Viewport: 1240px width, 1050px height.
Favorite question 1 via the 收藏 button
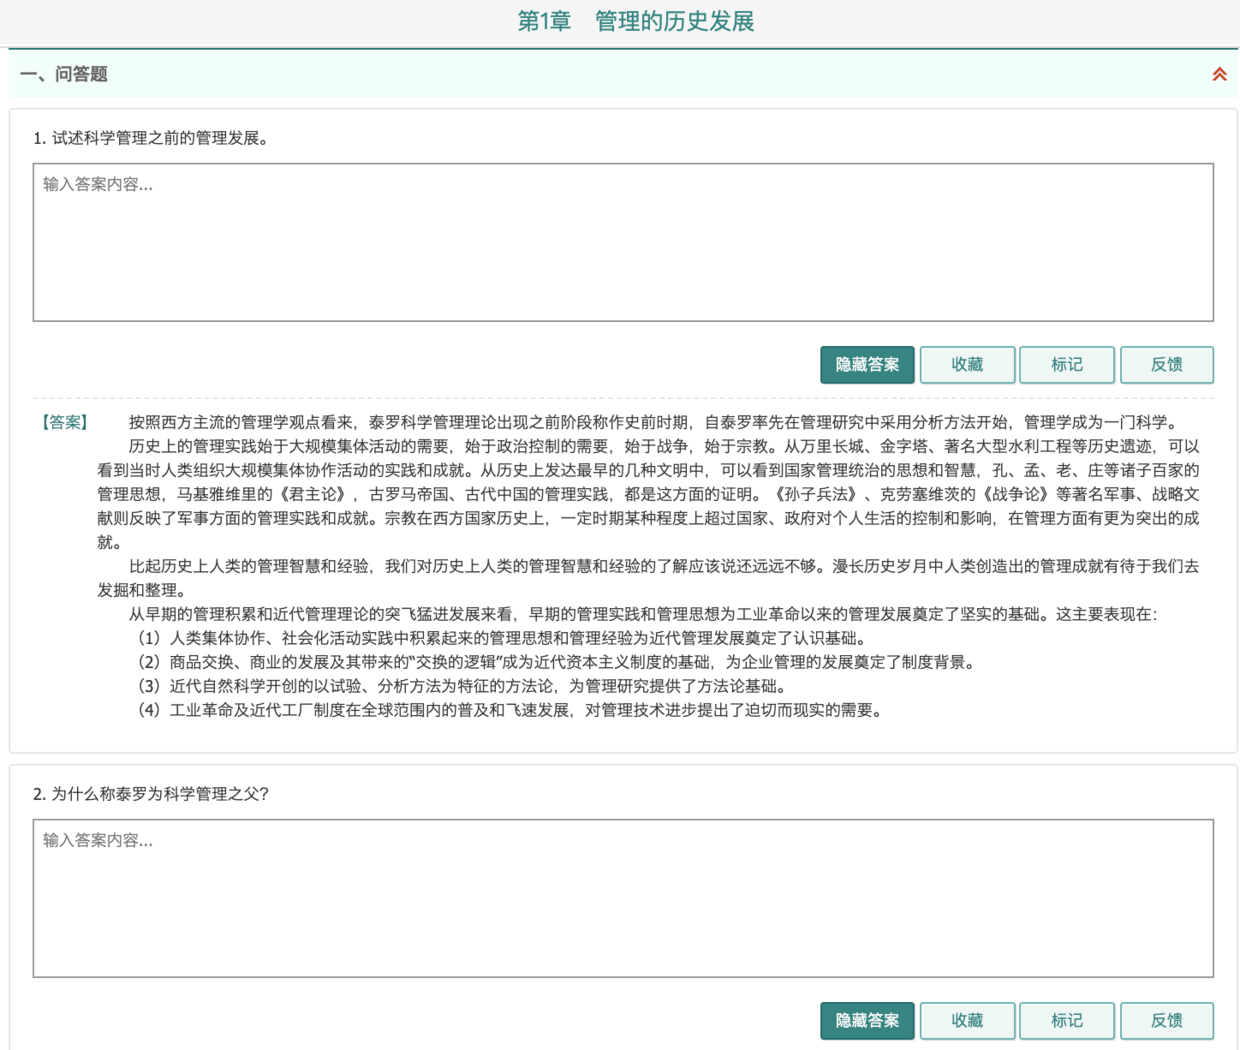click(x=966, y=365)
